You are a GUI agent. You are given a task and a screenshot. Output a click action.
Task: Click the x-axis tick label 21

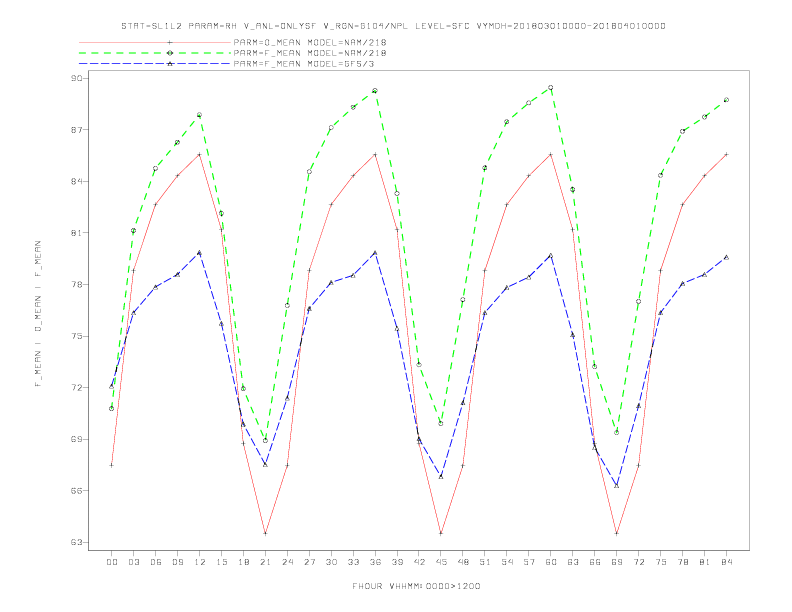click(265, 562)
